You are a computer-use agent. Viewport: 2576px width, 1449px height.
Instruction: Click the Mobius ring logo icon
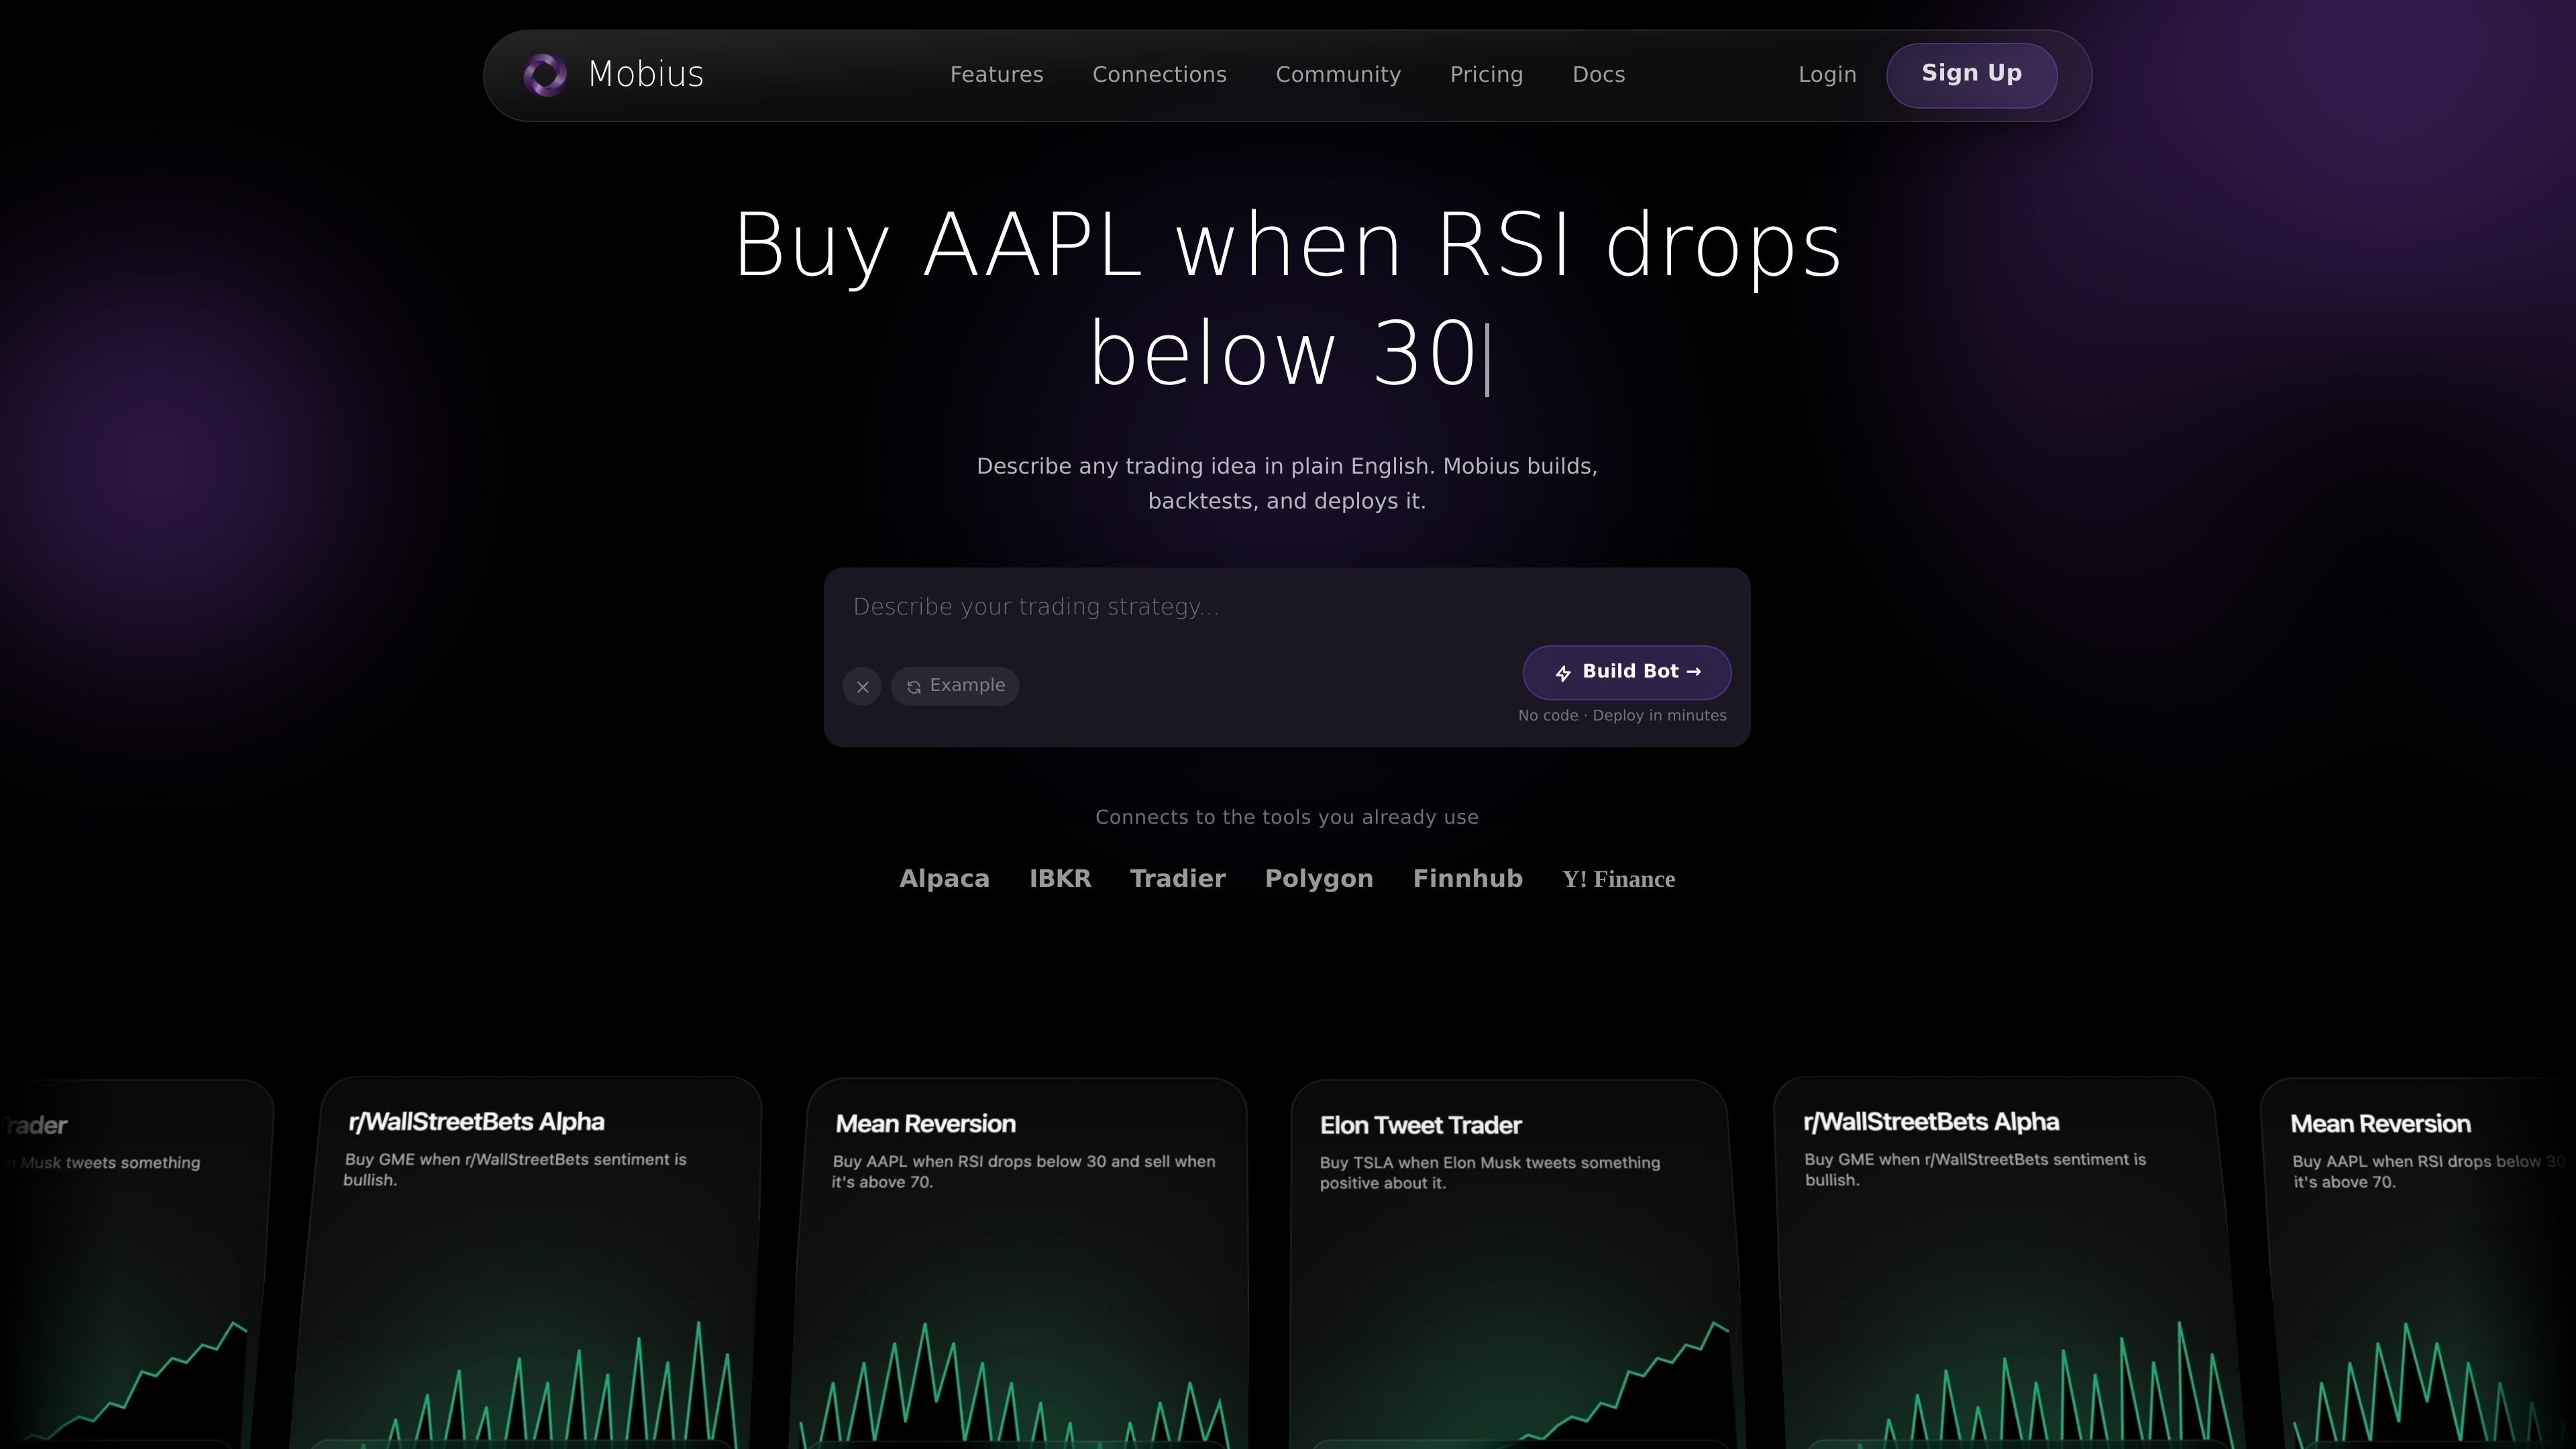click(x=545, y=75)
